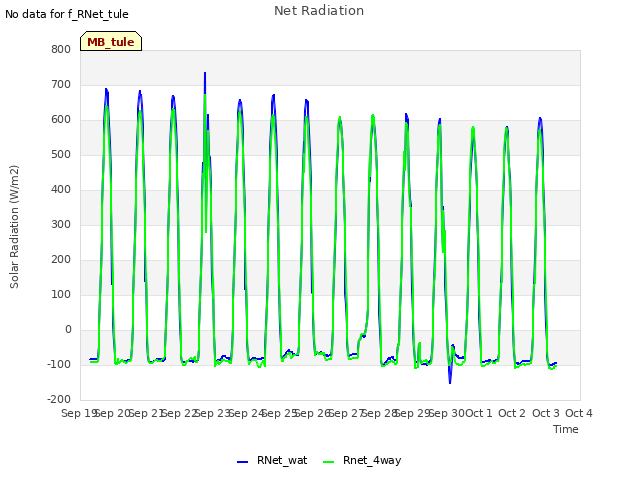
Task: Click the 700 y-axis tick label
Action: [x=61, y=84]
